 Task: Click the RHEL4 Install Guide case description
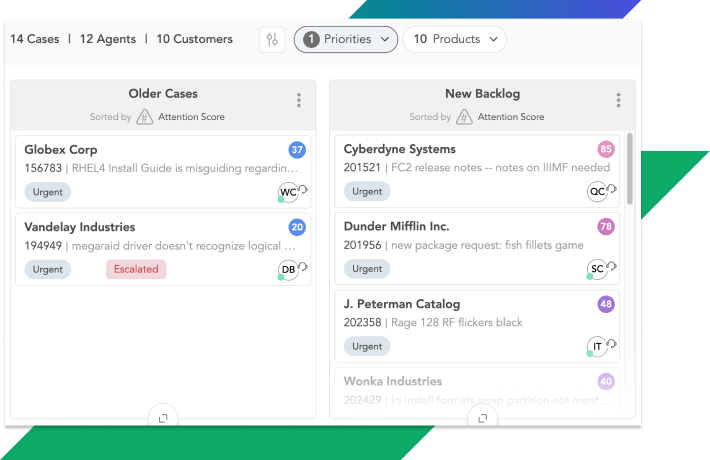click(x=185, y=168)
